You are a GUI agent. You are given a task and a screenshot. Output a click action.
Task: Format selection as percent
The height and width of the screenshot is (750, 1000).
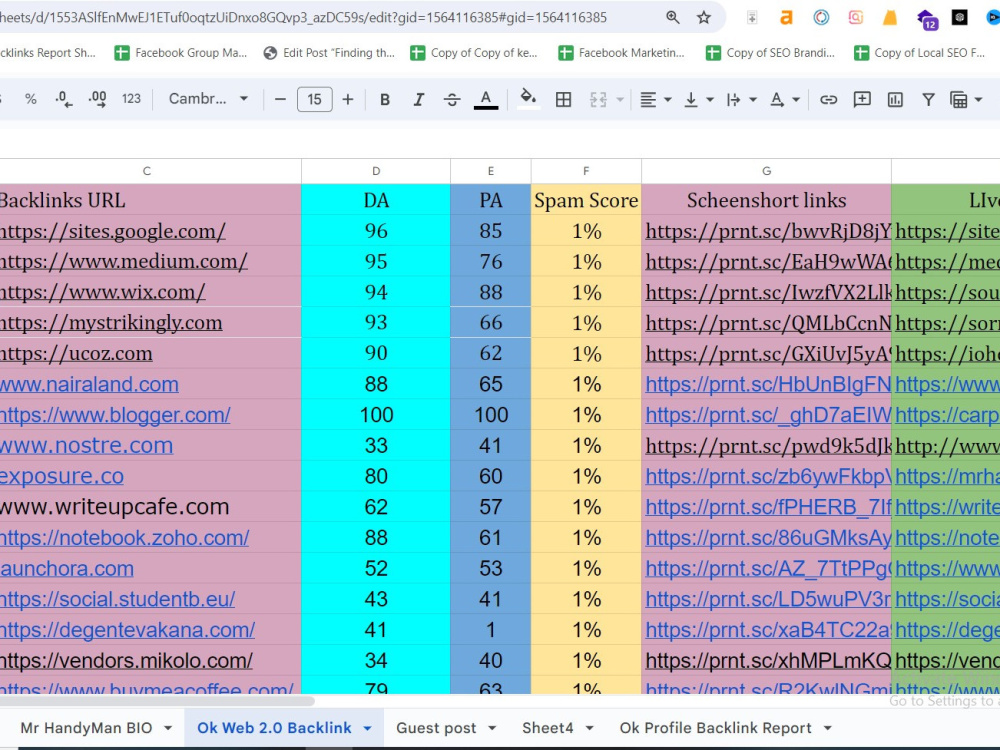(30, 99)
